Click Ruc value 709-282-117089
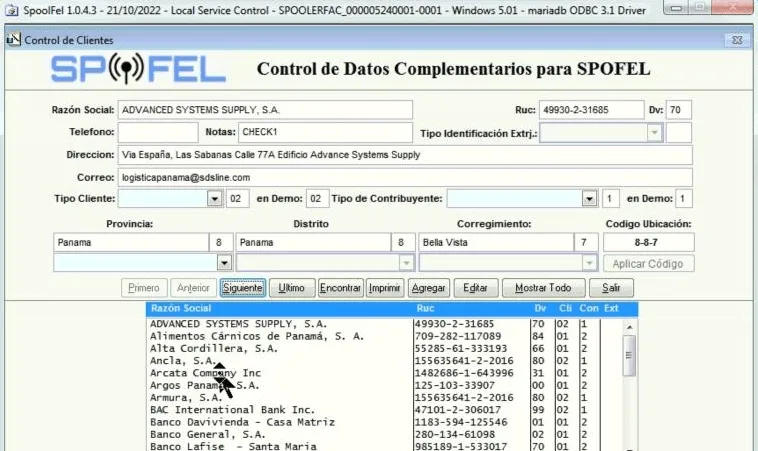 click(x=458, y=336)
